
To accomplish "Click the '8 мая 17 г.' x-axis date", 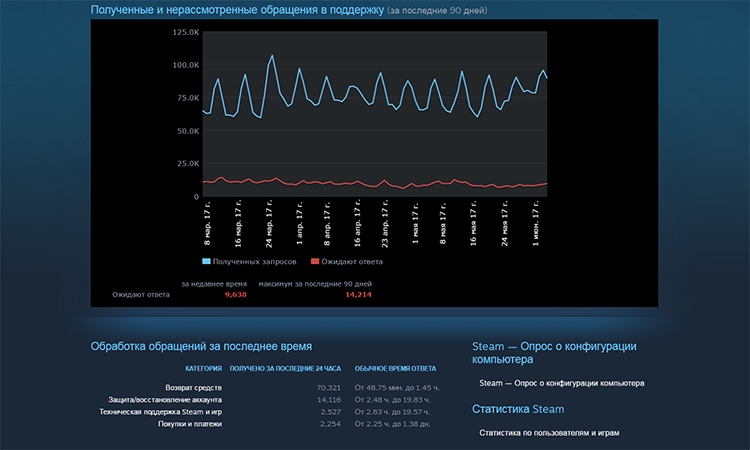I will click(443, 223).
